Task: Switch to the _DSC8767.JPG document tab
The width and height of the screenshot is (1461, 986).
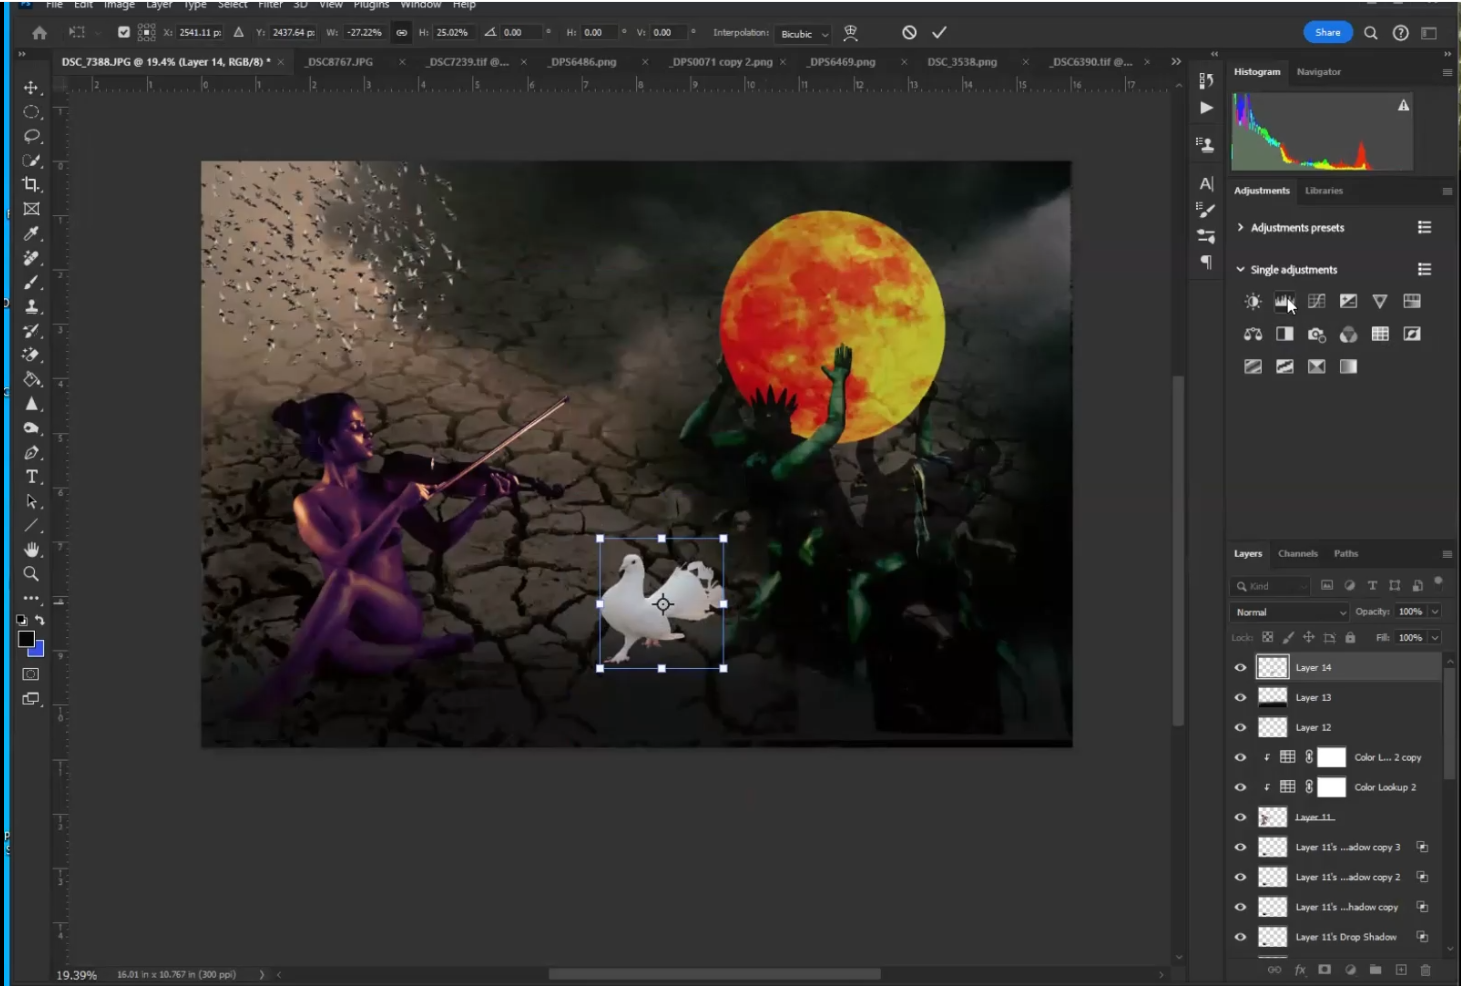Action: click(340, 62)
